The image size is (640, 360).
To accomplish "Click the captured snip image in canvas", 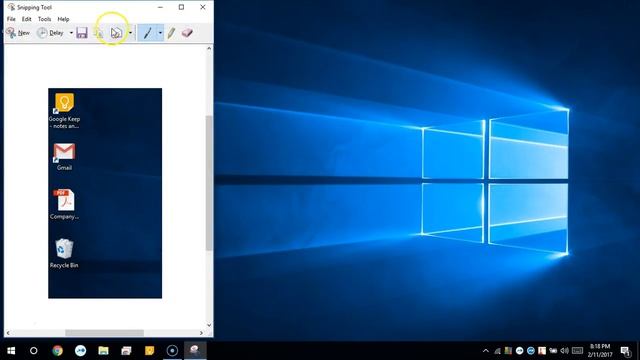I will [105, 193].
